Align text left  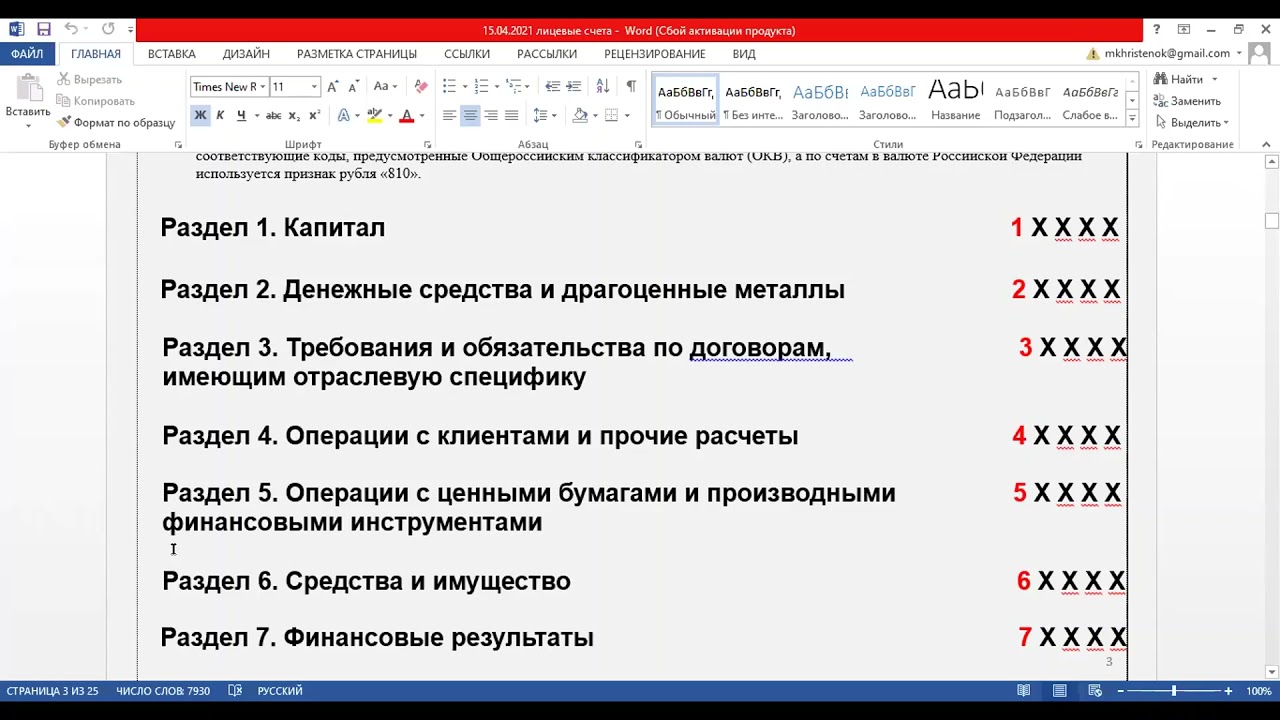[450, 116]
